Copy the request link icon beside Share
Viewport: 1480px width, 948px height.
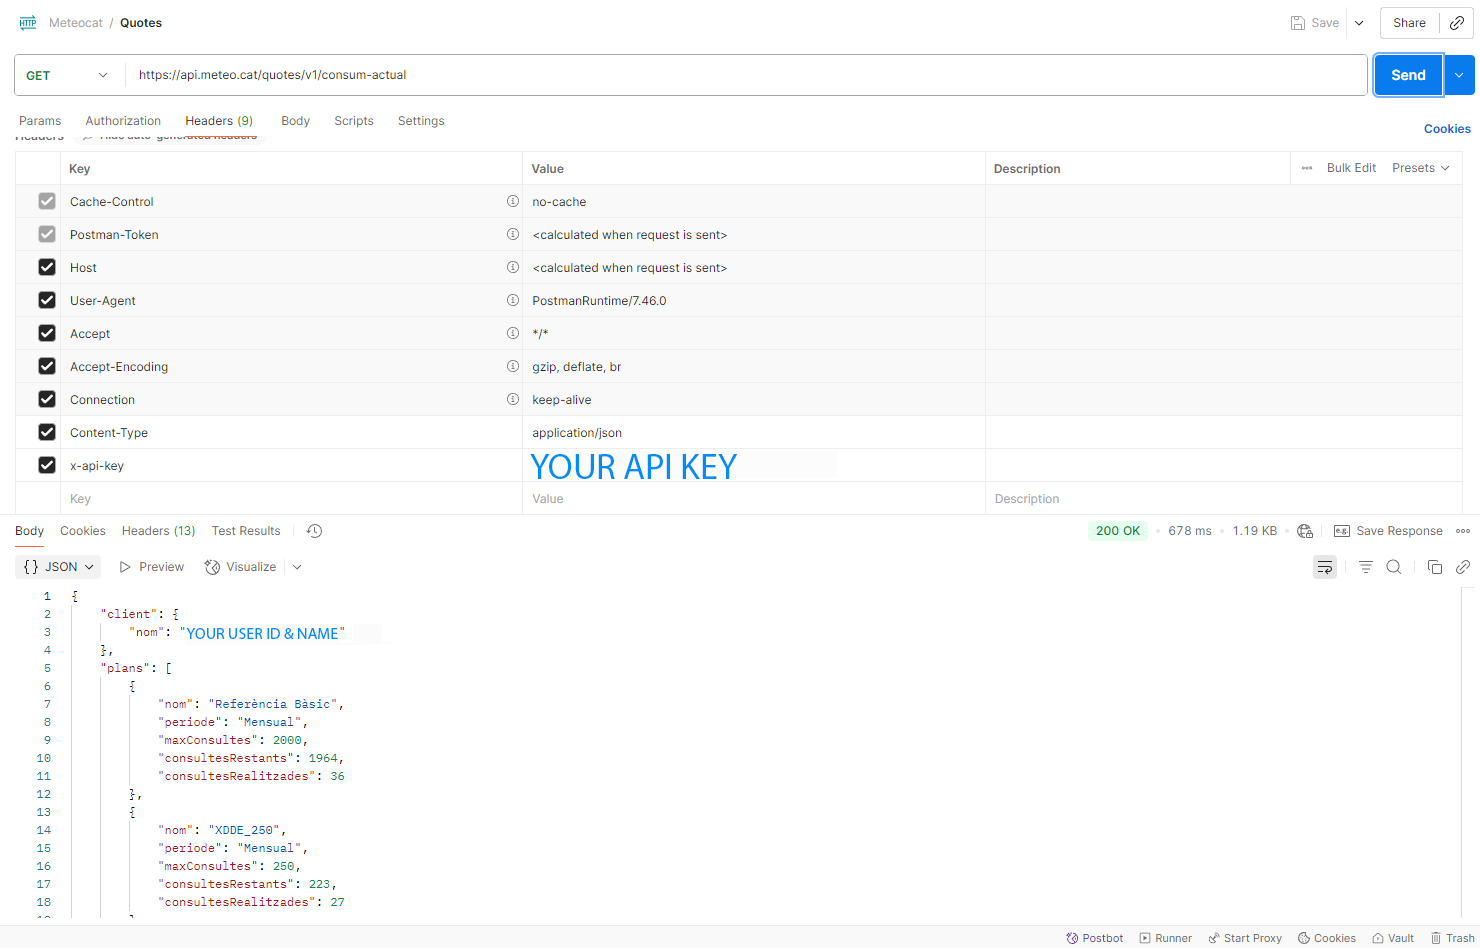(x=1457, y=23)
